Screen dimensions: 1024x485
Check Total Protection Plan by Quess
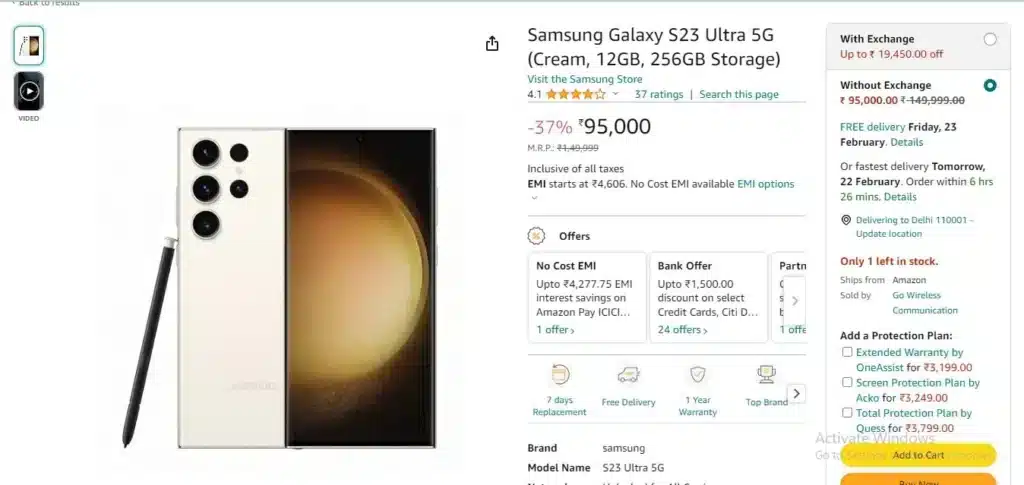(x=847, y=413)
